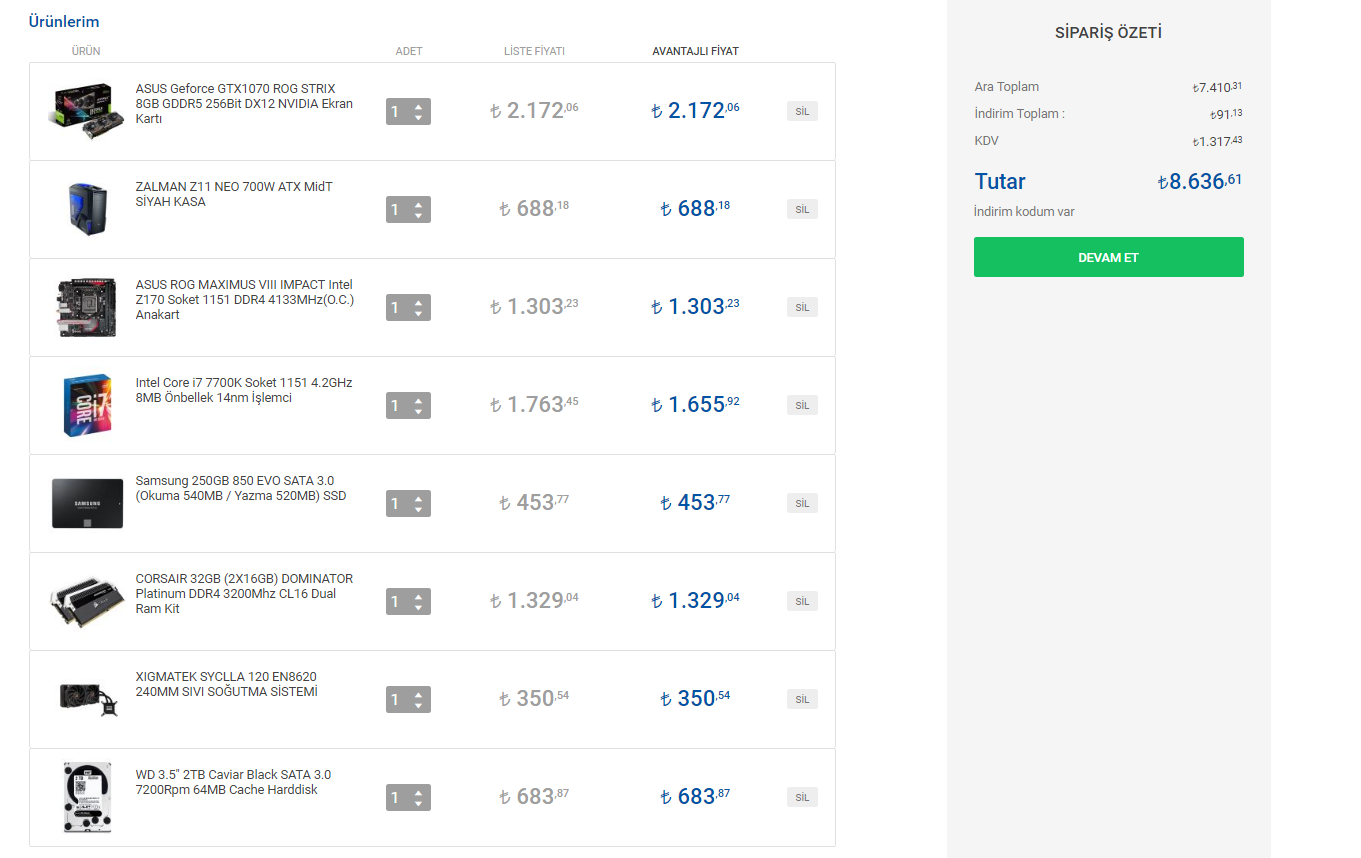Click the blue price 350,54
1361x858 pixels.
pyautogui.click(x=695, y=698)
